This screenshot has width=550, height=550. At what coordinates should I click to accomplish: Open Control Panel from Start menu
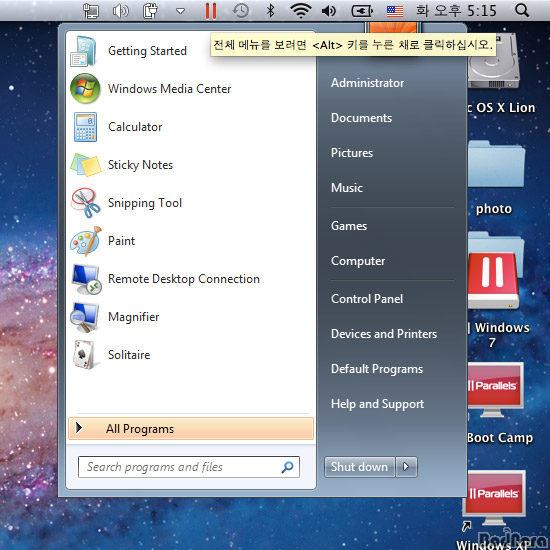pyautogui.click(x=367, y=299)
